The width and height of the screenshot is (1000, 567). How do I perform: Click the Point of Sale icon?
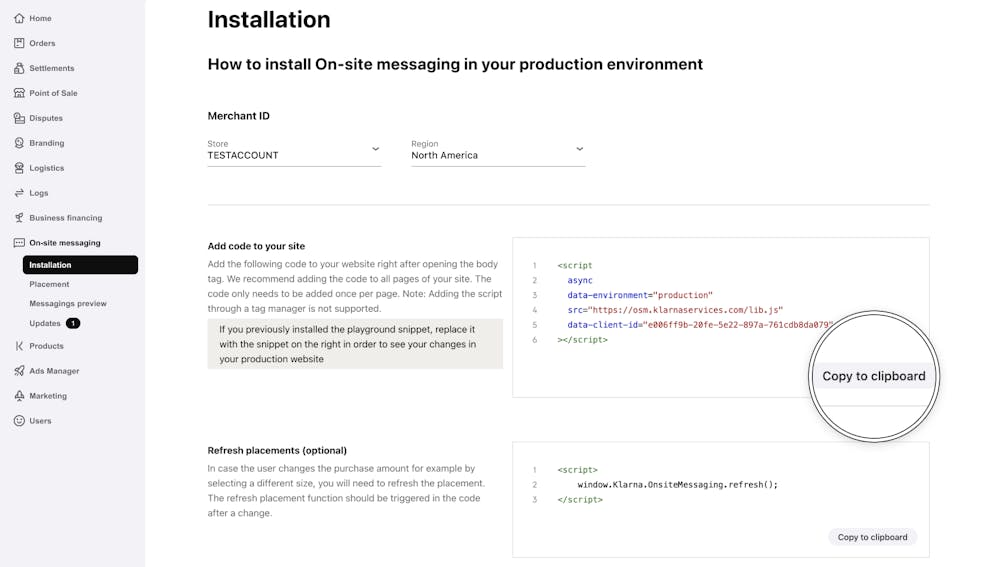click(x=19, y=93)
